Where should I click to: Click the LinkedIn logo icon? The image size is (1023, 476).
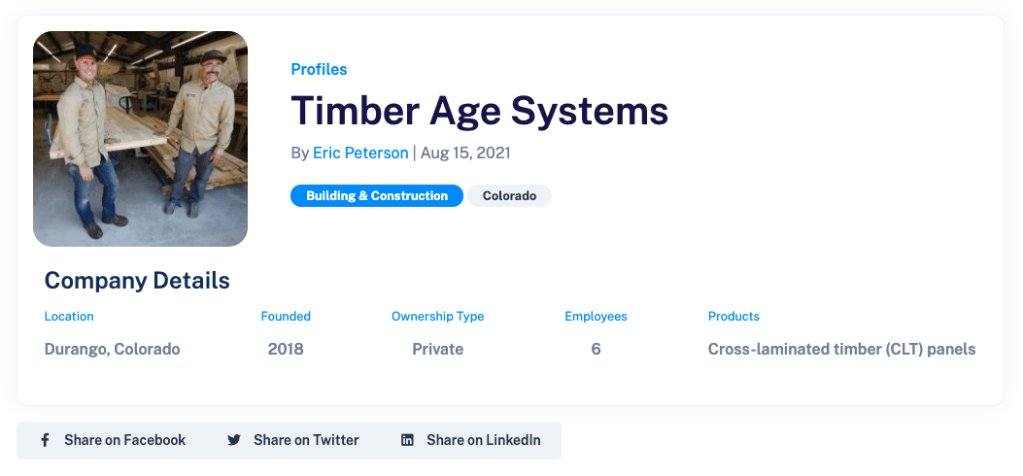tap(407, 440)
